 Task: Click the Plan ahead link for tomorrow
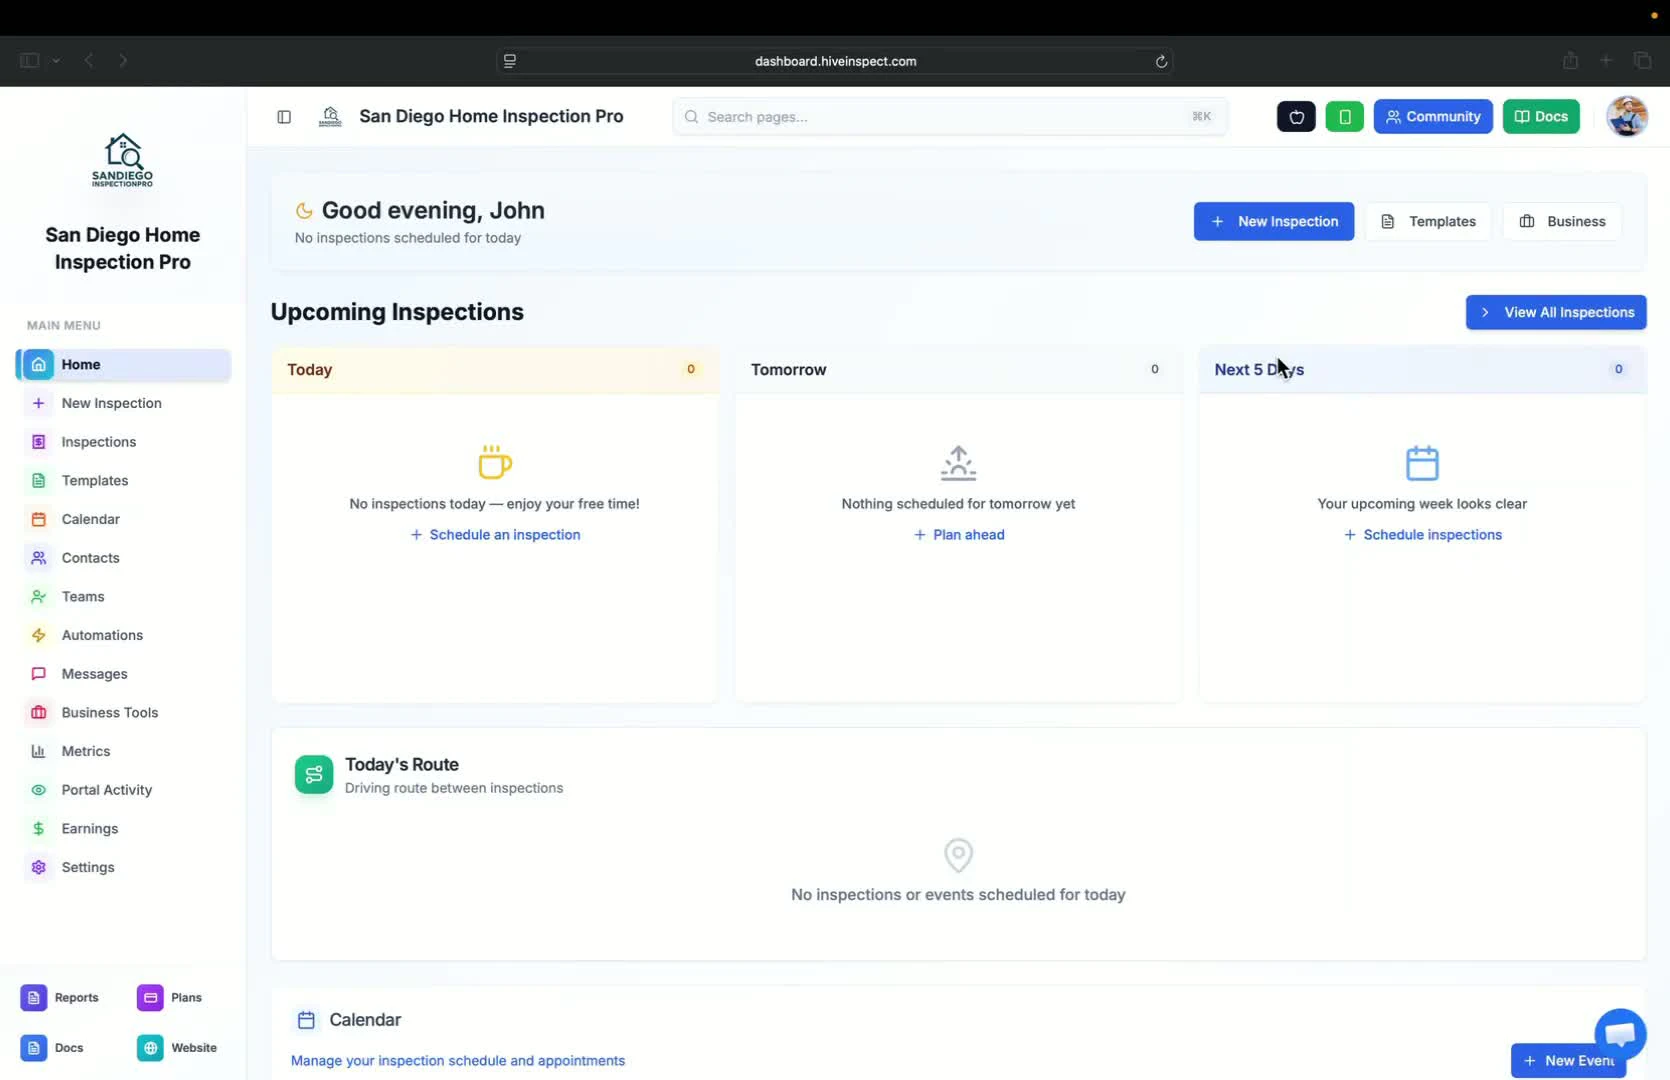tap(958, 534)
